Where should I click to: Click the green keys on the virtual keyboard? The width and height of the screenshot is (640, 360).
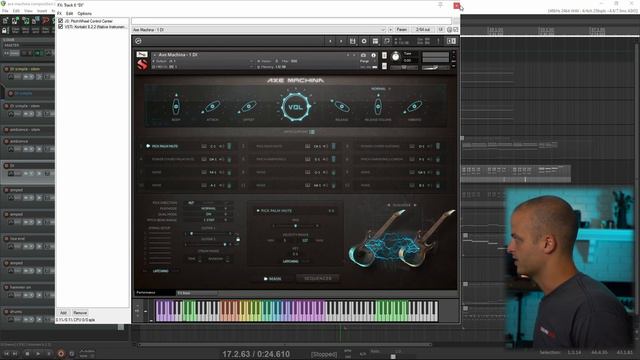coord(392,311)
